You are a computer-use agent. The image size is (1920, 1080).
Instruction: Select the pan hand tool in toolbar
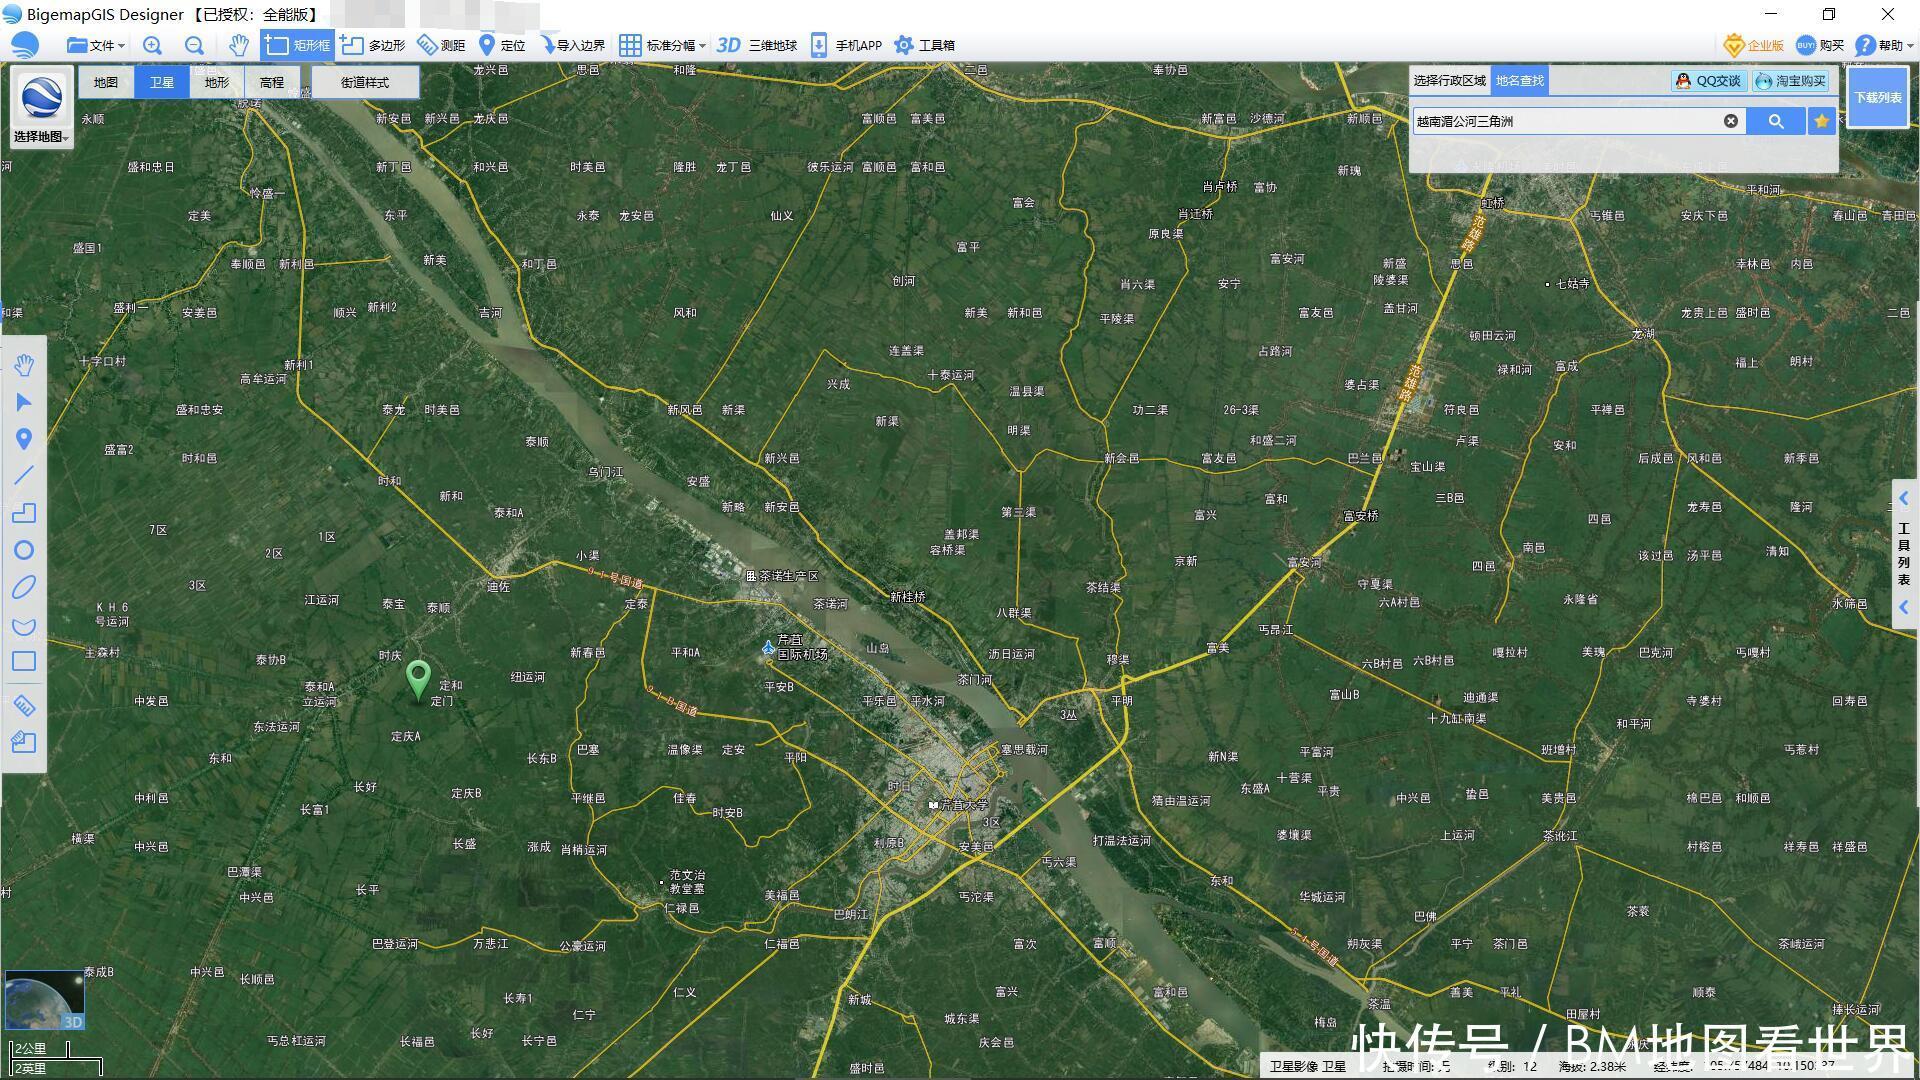tap(238, 45)
